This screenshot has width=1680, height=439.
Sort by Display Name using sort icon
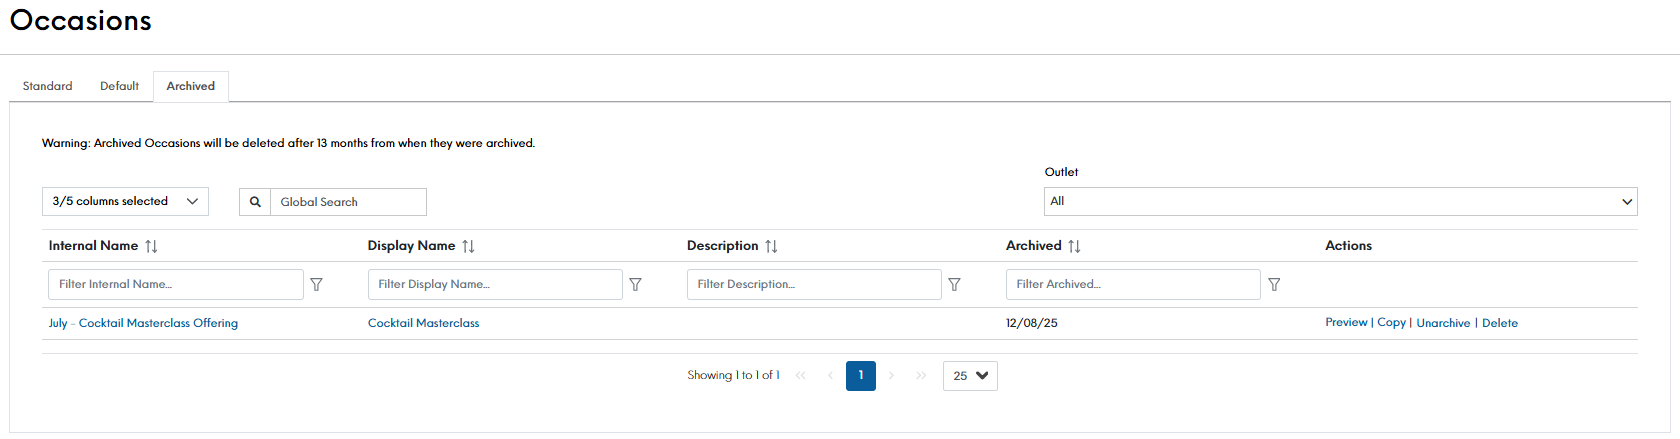click(468, 246)
